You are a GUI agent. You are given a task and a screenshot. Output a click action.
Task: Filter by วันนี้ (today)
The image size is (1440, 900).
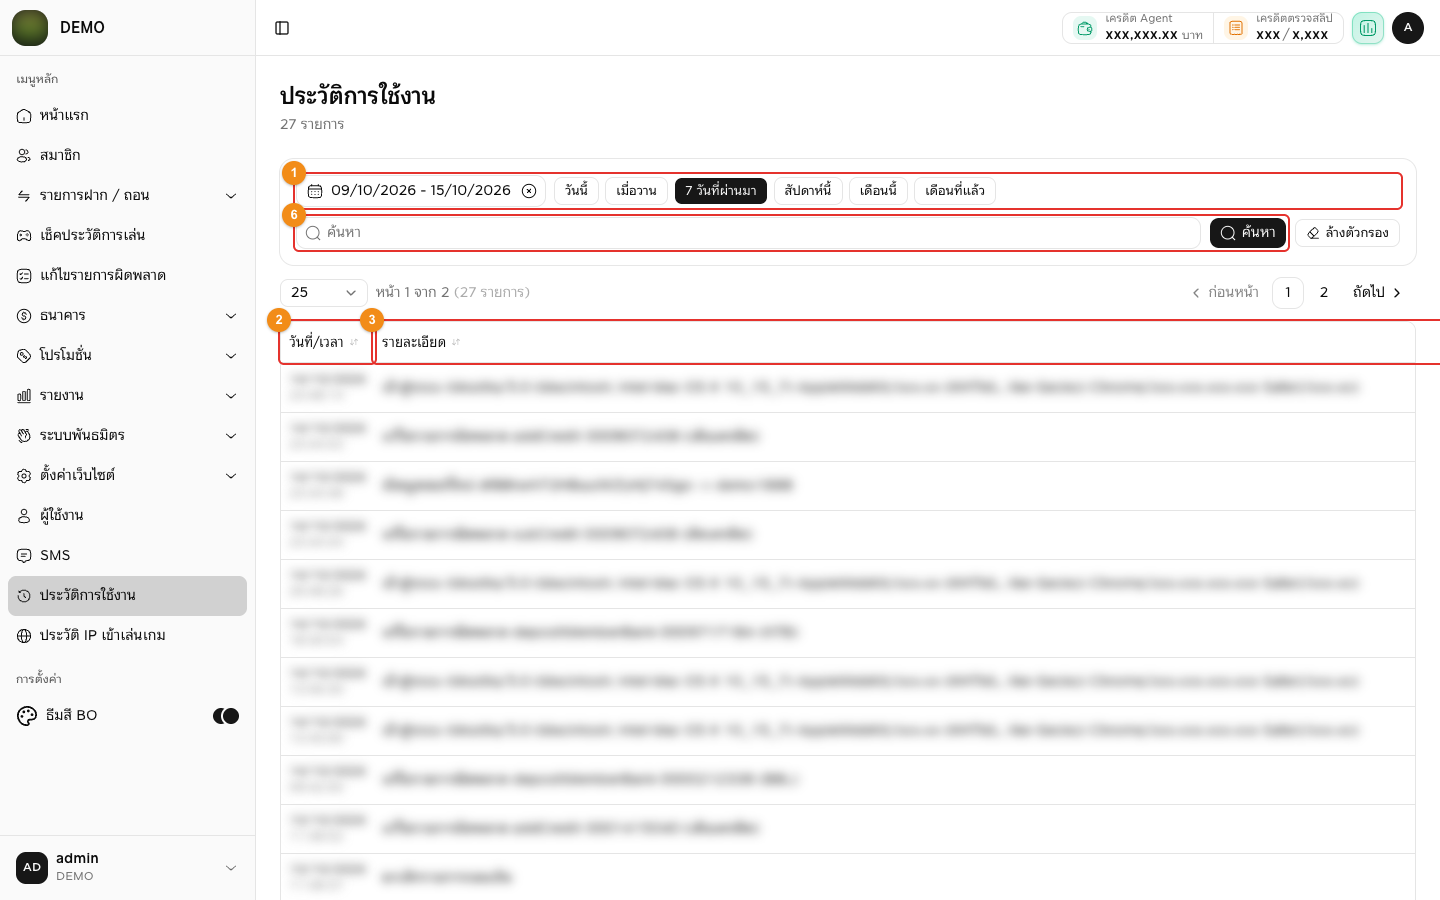pyautogui.click(x=576, y=191)
